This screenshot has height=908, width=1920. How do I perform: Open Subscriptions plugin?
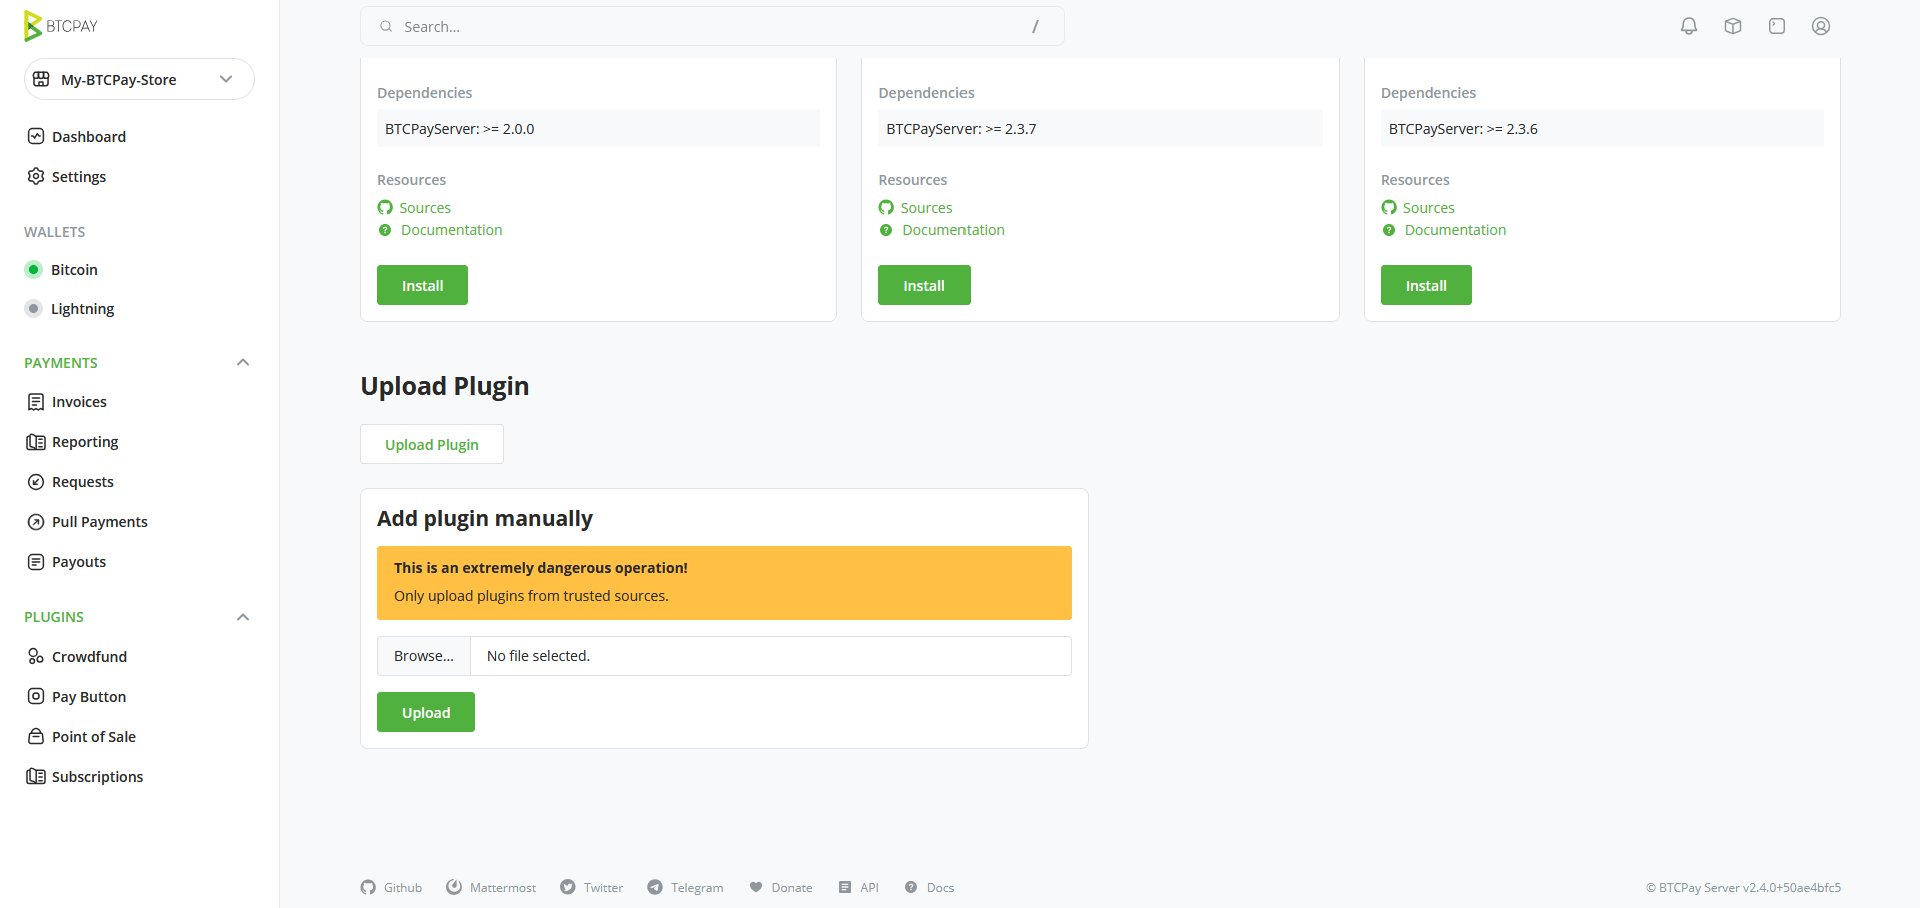[97, 777]
